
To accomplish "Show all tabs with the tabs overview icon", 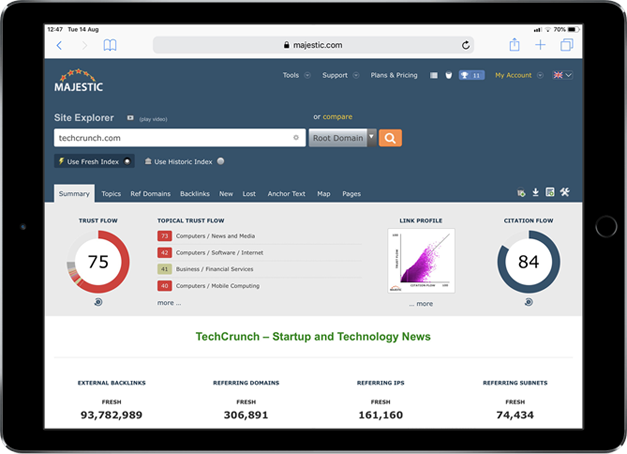I will (x=567, y=45).
